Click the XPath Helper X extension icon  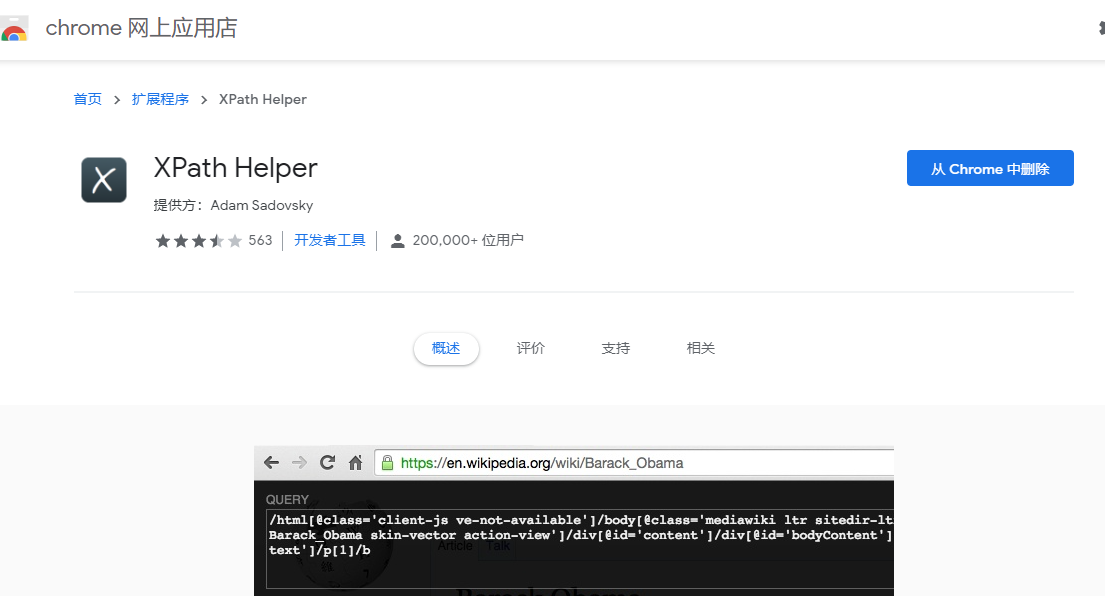tap(104, 180)
